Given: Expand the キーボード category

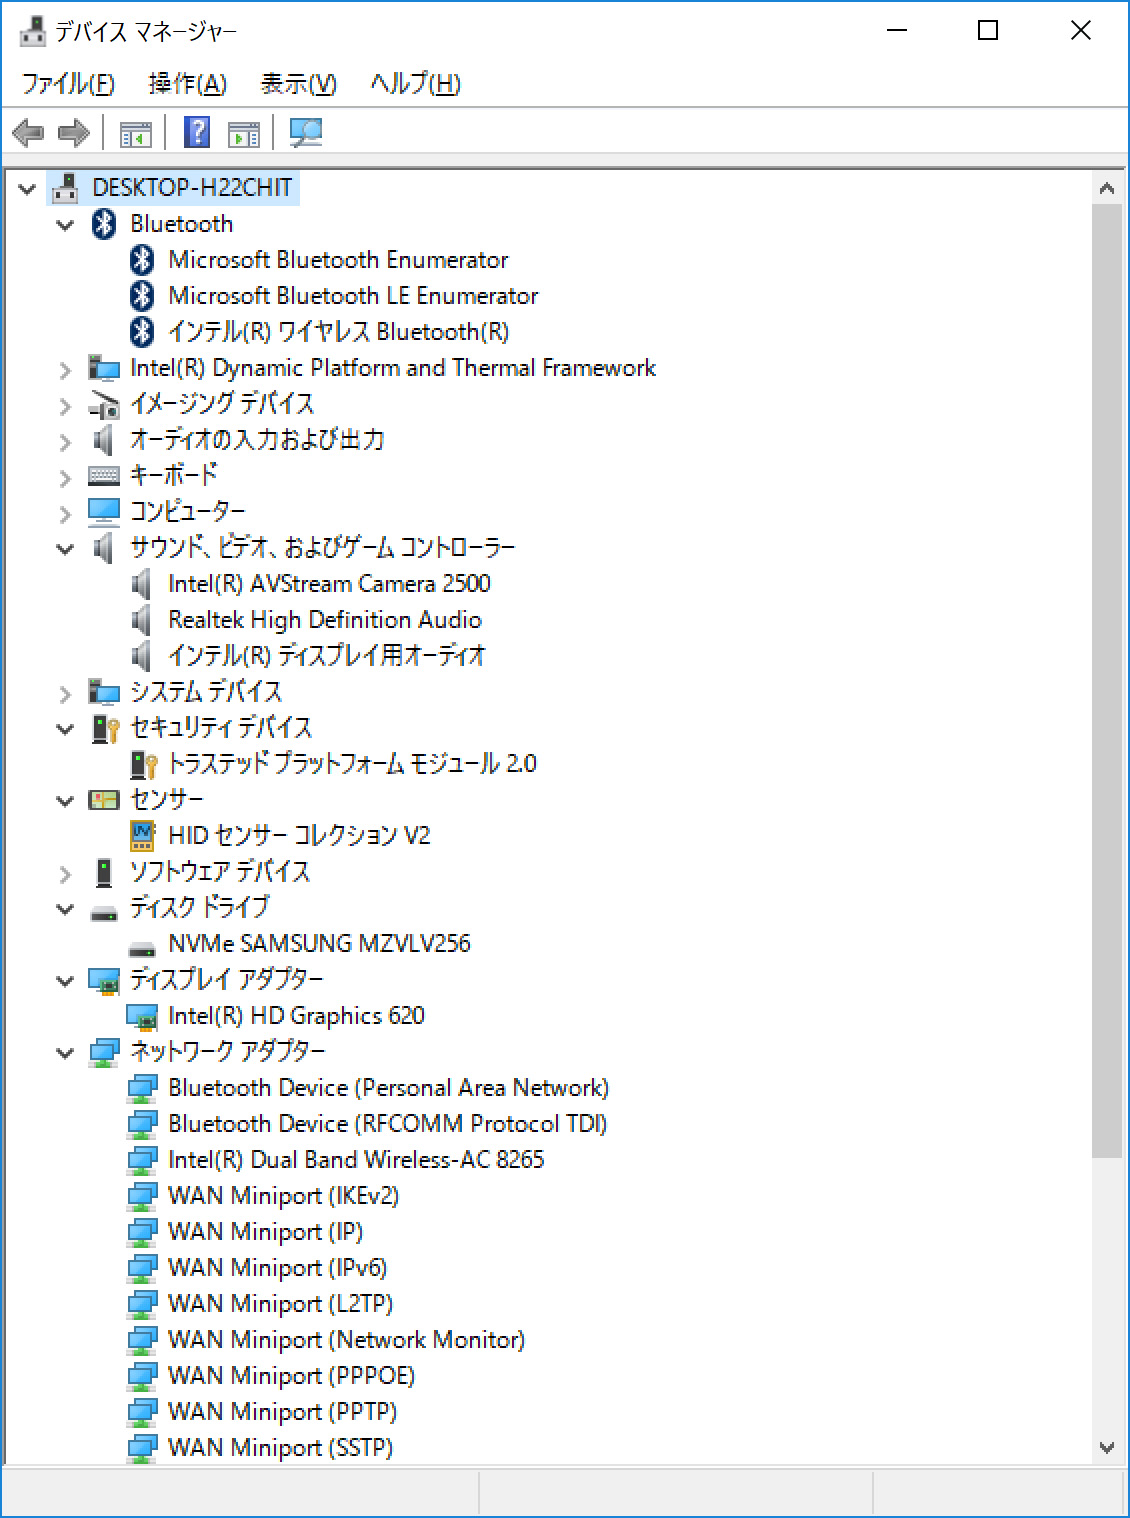Looking at the screenshot, I should coord(65,478).
